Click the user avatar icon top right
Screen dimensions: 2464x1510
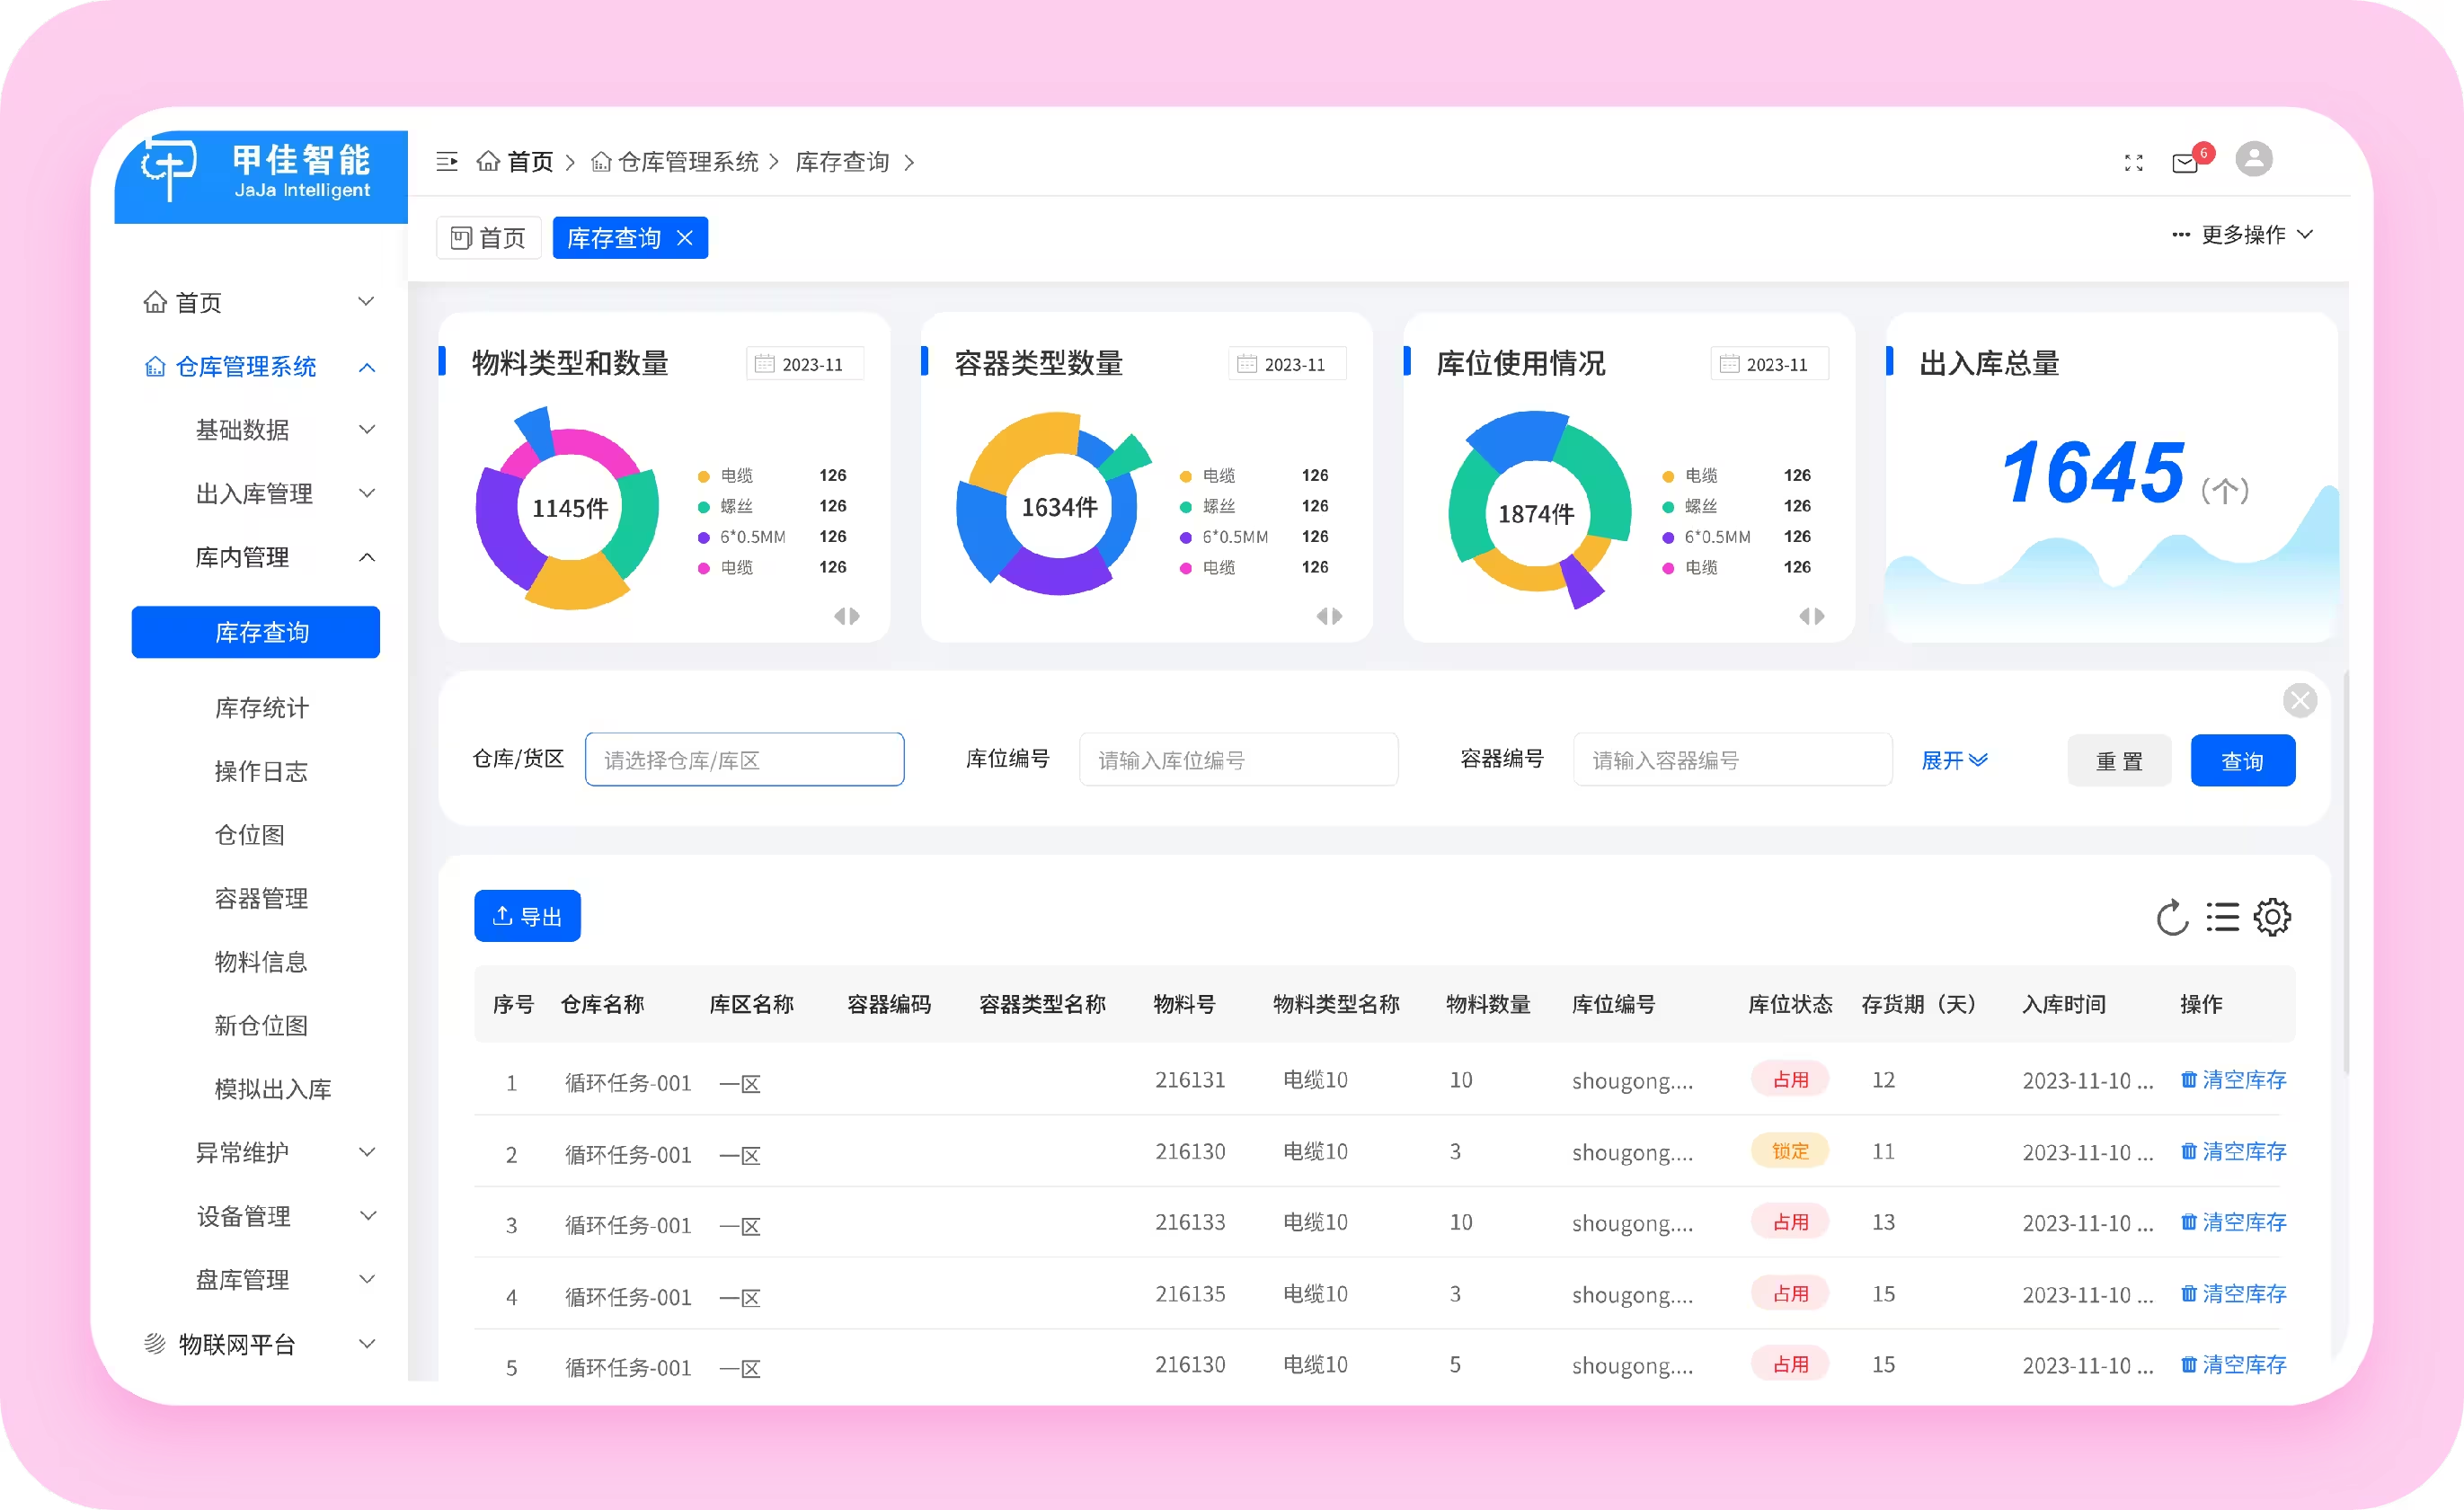(2254, 159)
